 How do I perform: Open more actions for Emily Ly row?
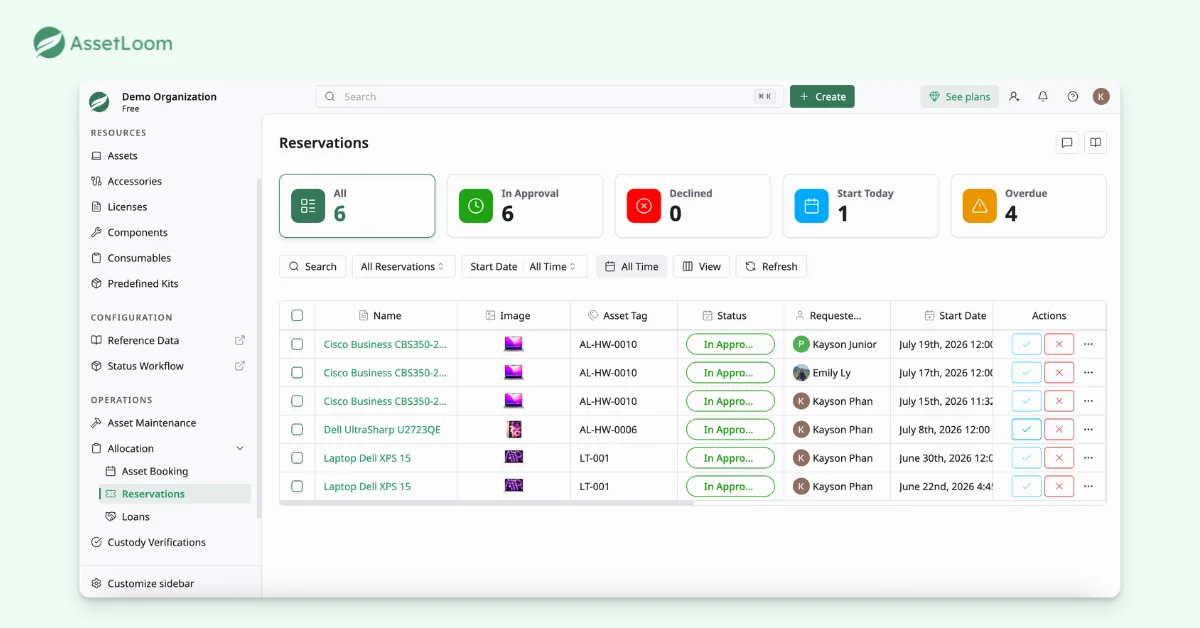click(x=1089, y=372)
